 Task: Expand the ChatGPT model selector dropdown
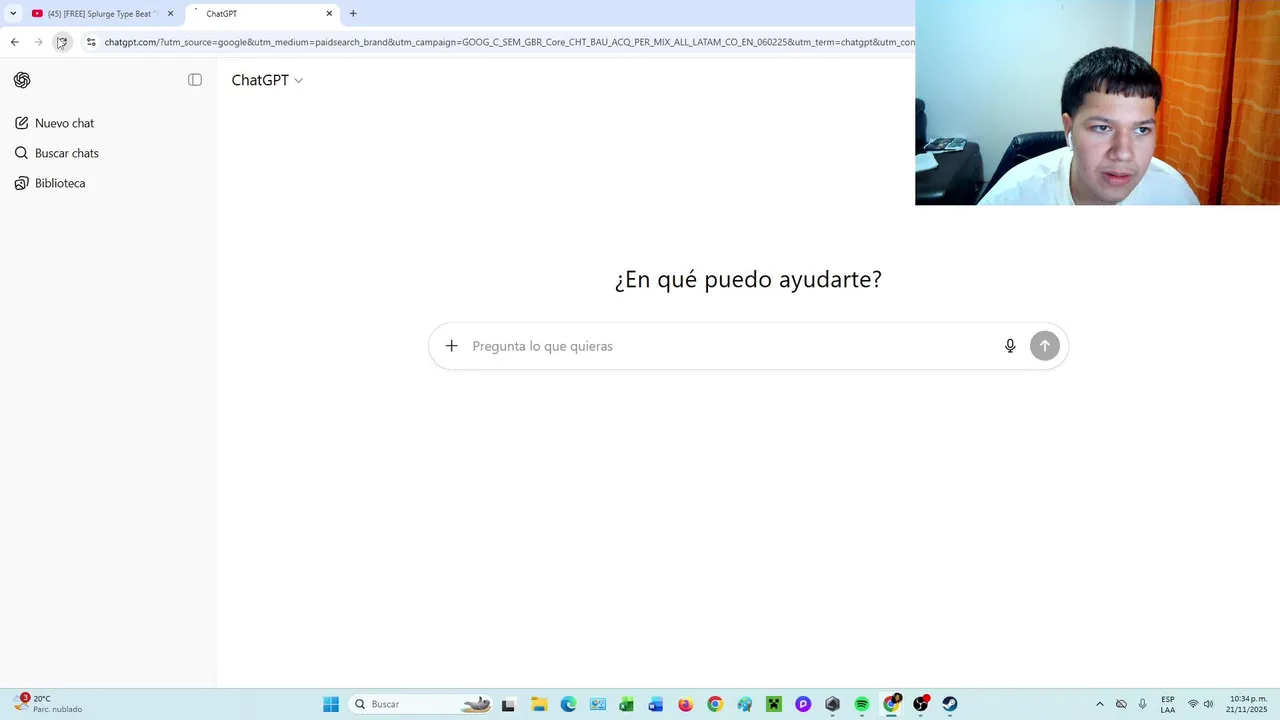tap(267, 80)
